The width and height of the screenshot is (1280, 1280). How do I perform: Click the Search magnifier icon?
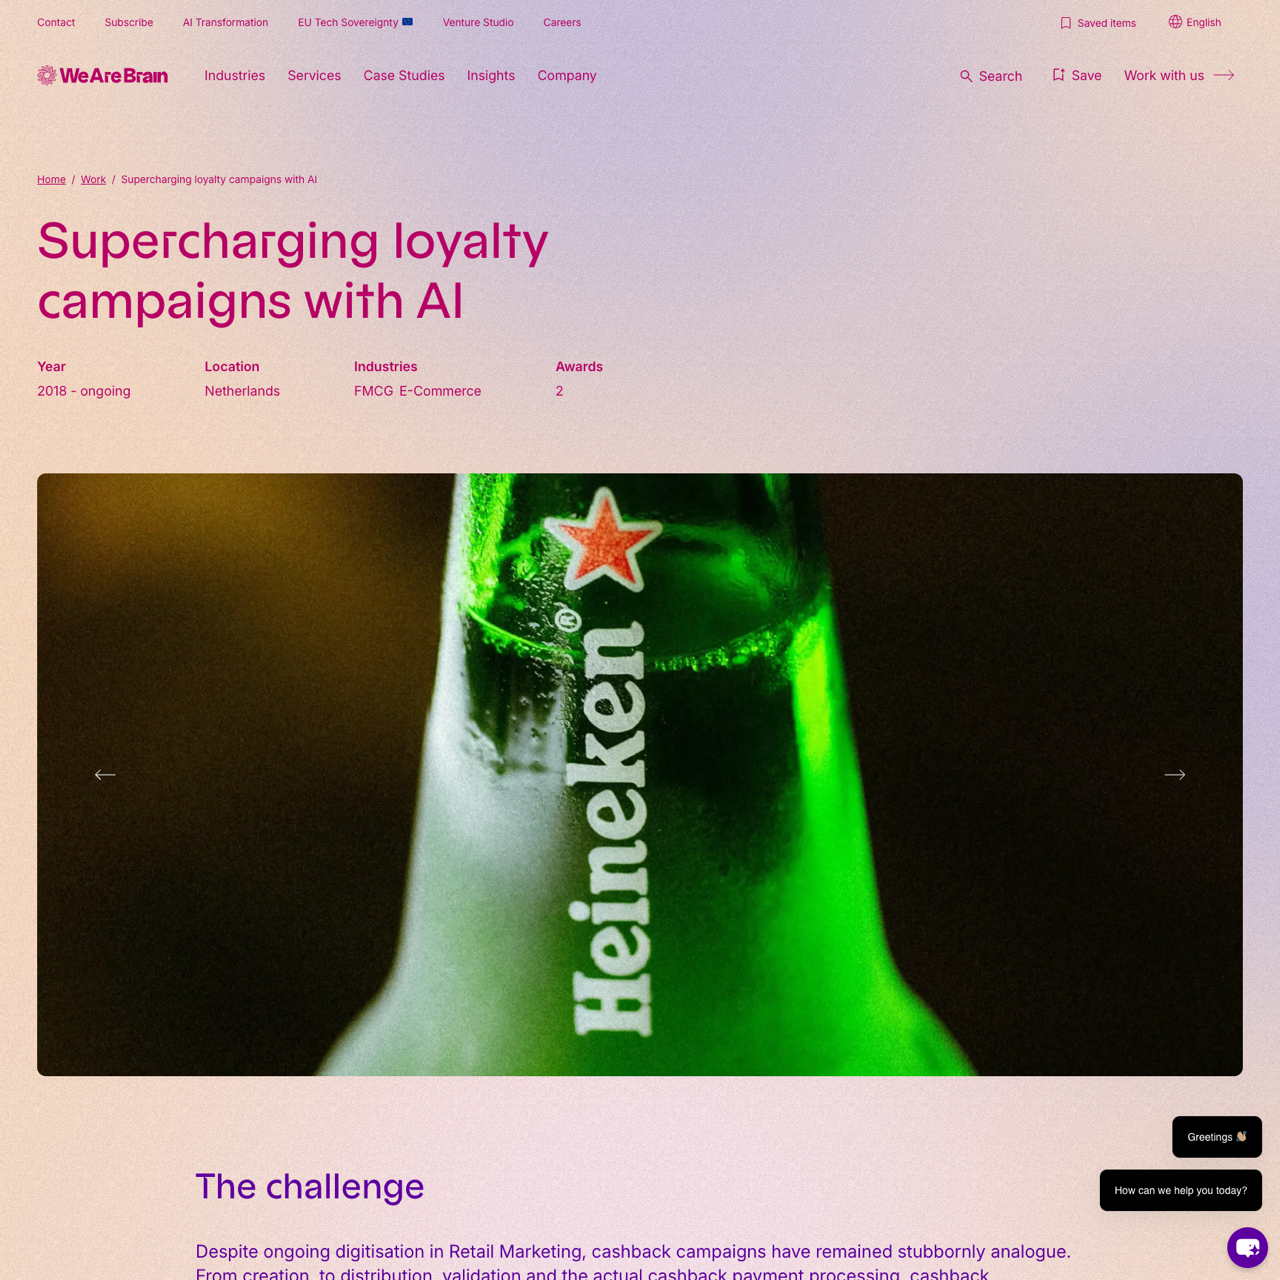[966, 76]
